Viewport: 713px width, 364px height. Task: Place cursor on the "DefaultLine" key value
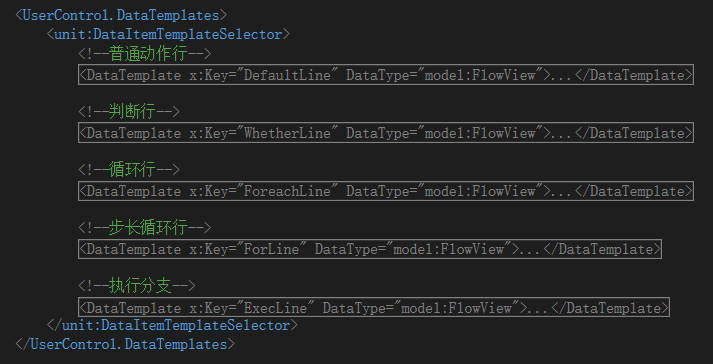click(x=287, y=75)
